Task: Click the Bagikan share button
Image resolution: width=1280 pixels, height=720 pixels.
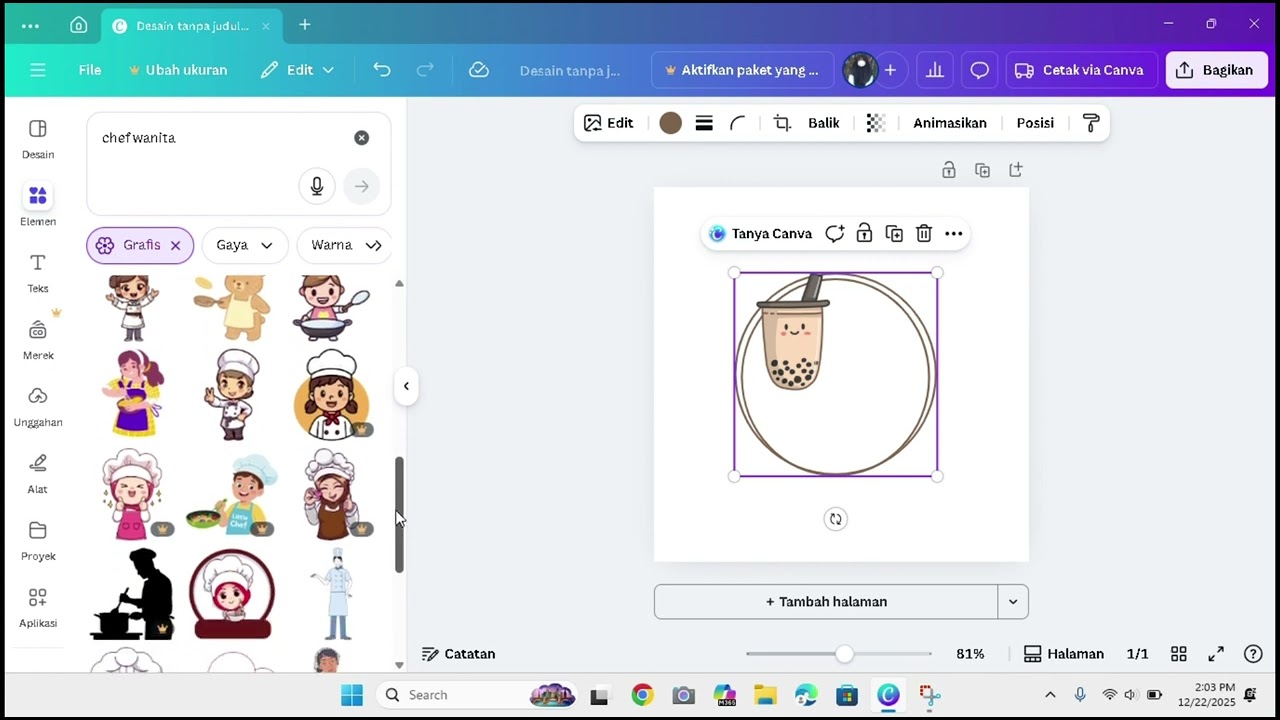Action: [x=1217, y=70]
